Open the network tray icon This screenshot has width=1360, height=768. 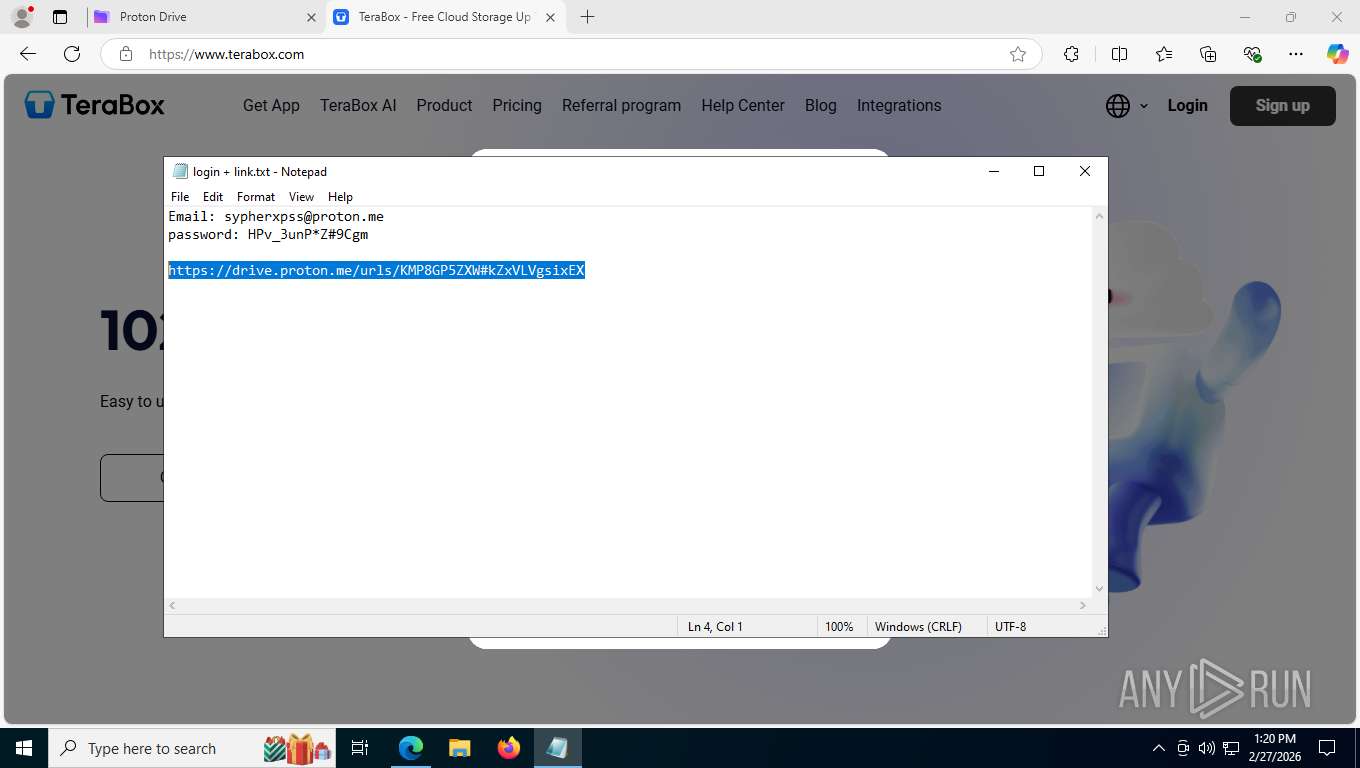coord(1231,748)
